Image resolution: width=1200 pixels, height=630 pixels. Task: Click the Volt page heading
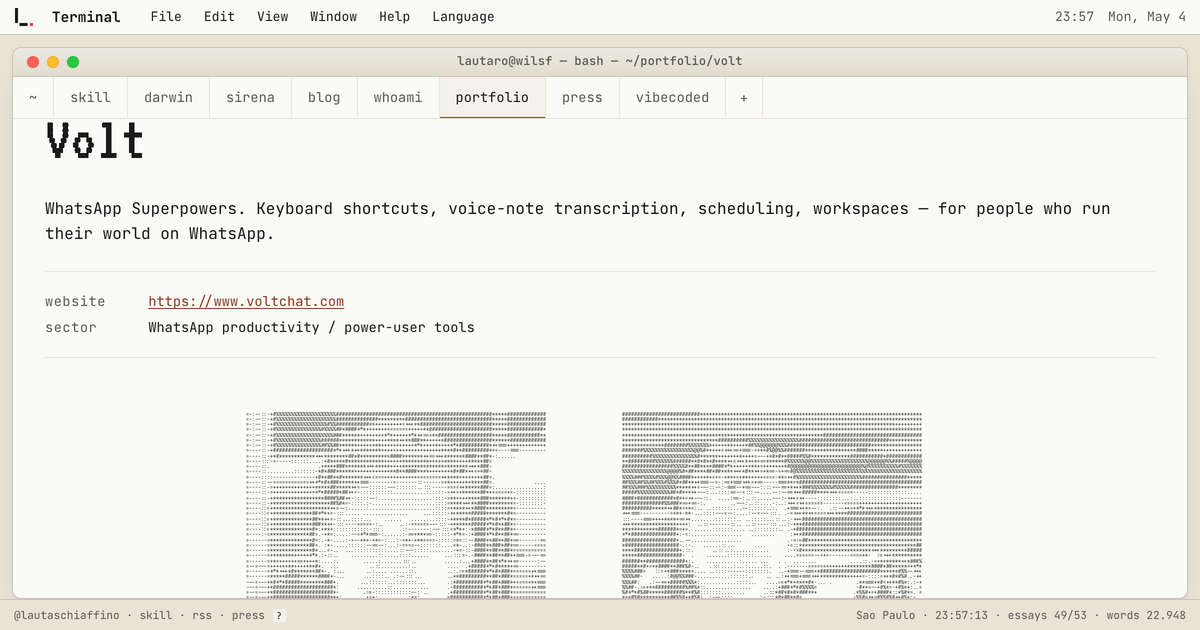95,141
